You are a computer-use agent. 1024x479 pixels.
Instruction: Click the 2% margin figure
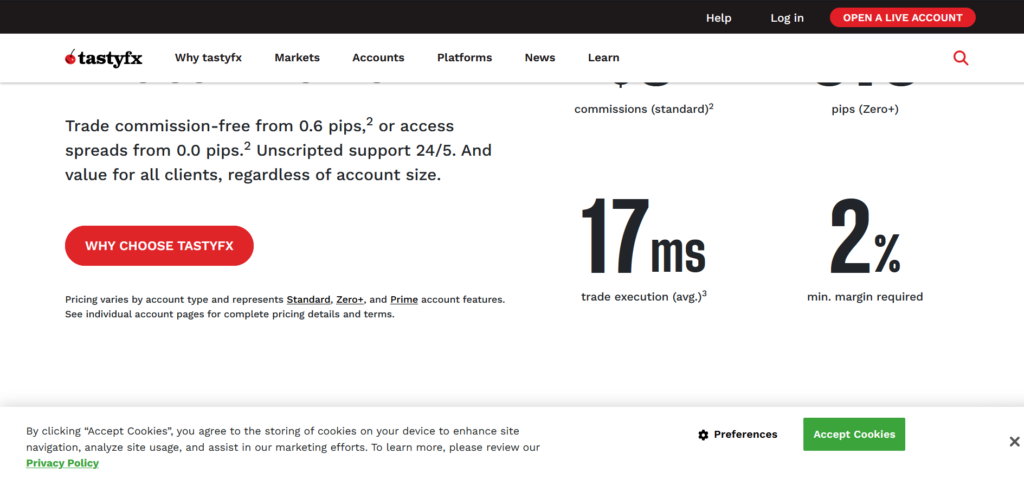tap(865, 236)
